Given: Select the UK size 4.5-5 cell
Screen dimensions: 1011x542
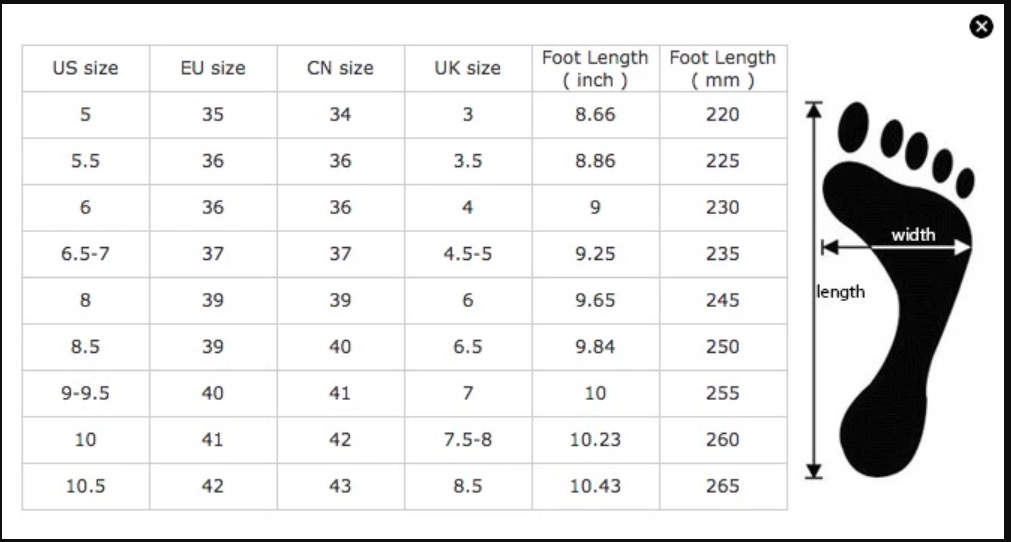Looking at the screenshot, I should point(467,254).
